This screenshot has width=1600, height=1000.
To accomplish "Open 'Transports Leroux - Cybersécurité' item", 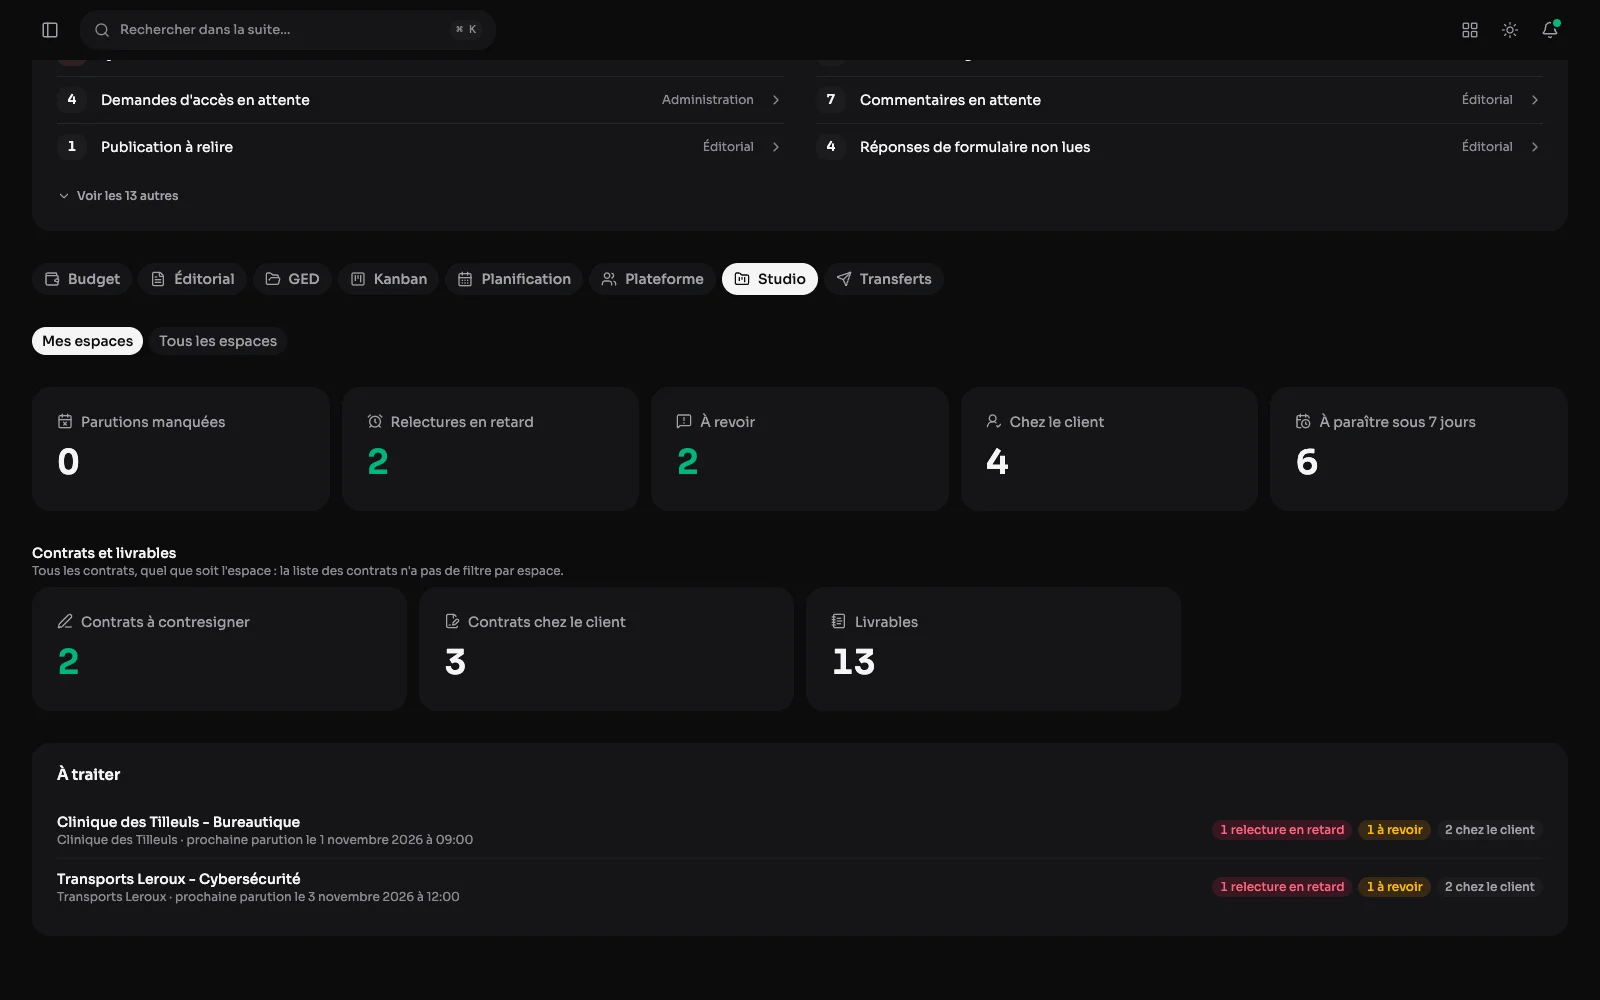I will tap(800, 887).
